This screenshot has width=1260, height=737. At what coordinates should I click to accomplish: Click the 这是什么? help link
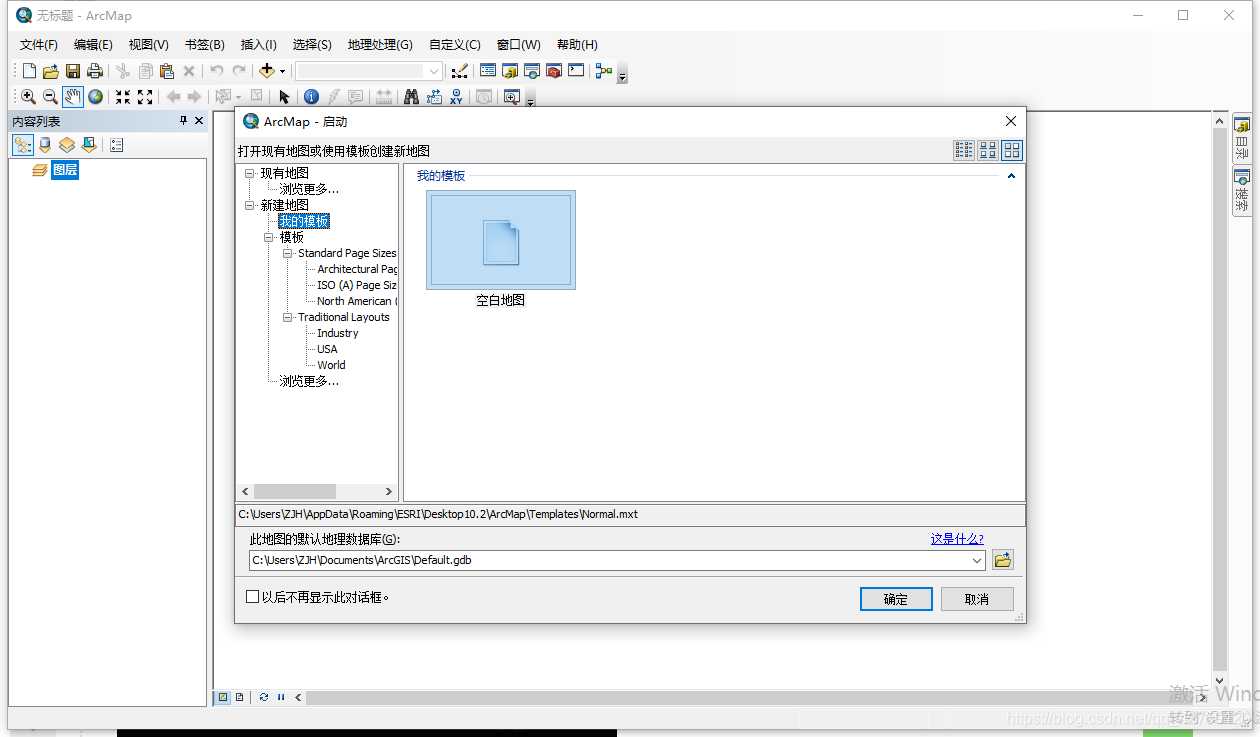(957, 539)
